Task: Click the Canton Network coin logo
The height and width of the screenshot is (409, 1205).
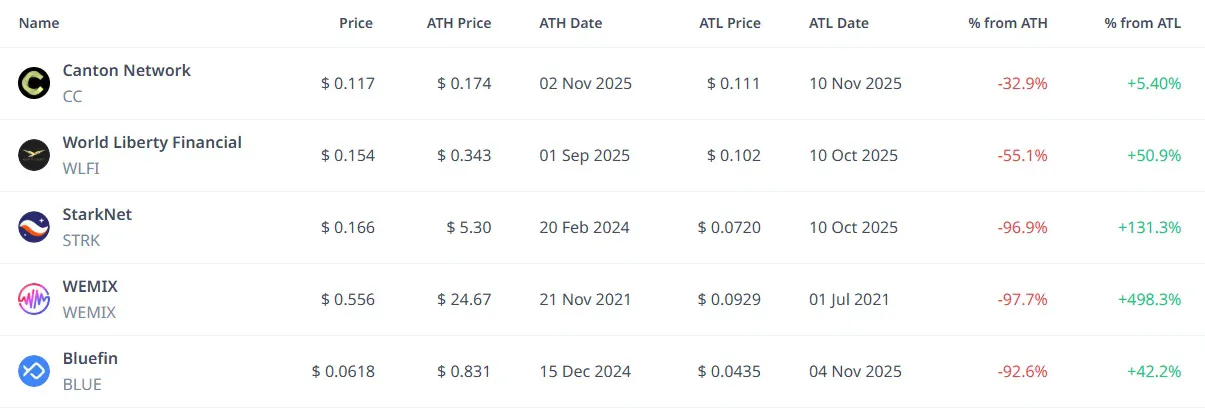Action: click(34, 83)
